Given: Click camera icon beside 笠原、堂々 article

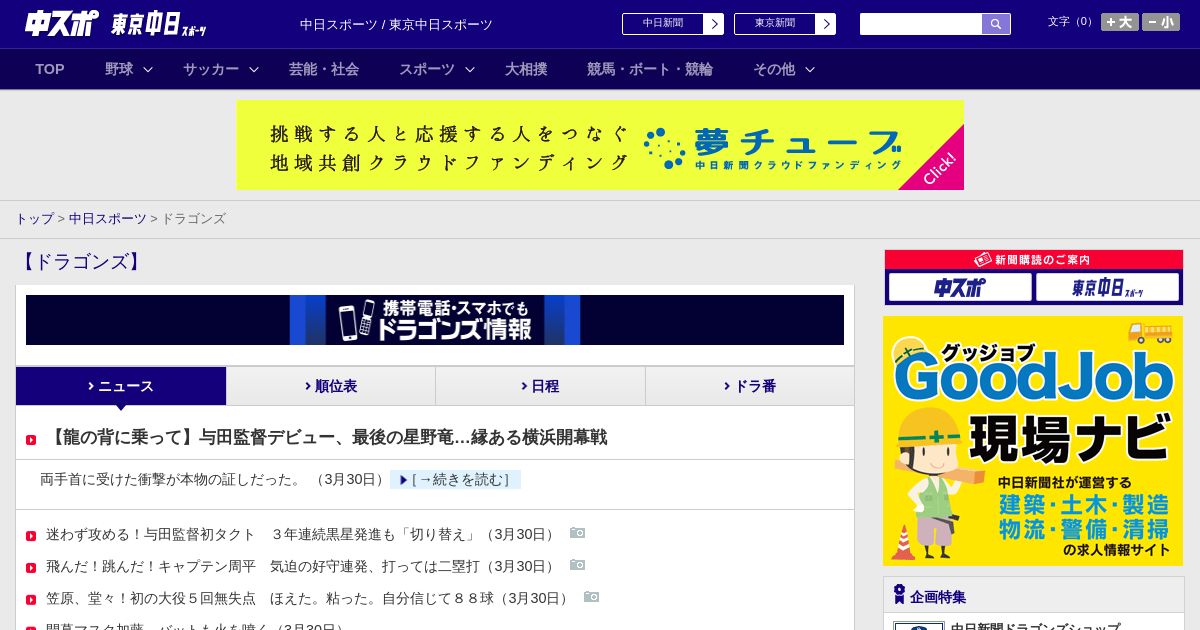Looking at the screenshot, I should click(591, 597).
